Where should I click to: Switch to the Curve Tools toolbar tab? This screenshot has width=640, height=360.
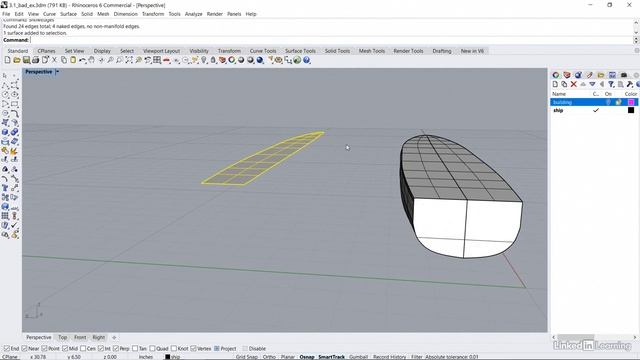(x=263, y=51)
